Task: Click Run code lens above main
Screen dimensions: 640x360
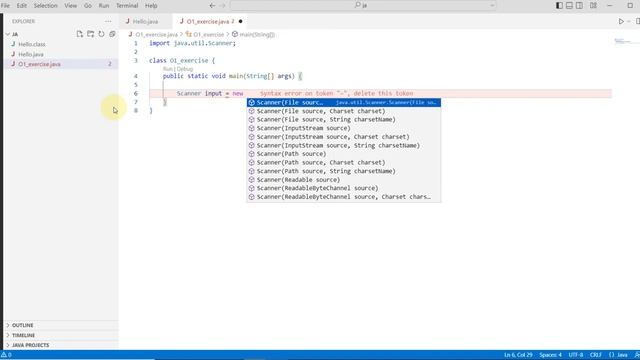Action: [167, 69]
